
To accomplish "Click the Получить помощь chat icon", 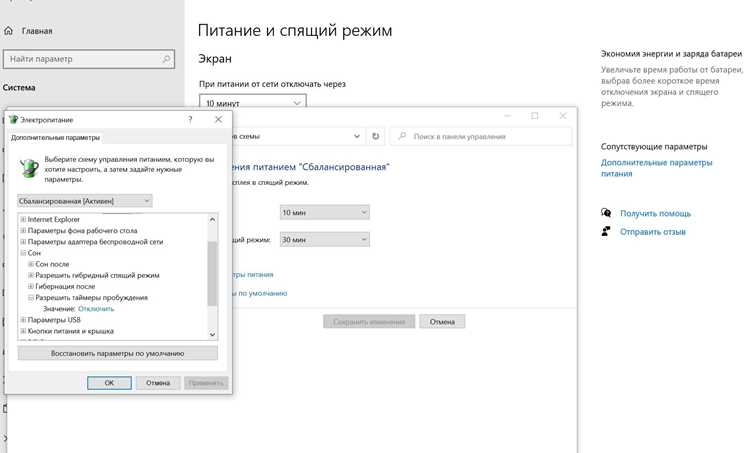I will tap(606, 213).
